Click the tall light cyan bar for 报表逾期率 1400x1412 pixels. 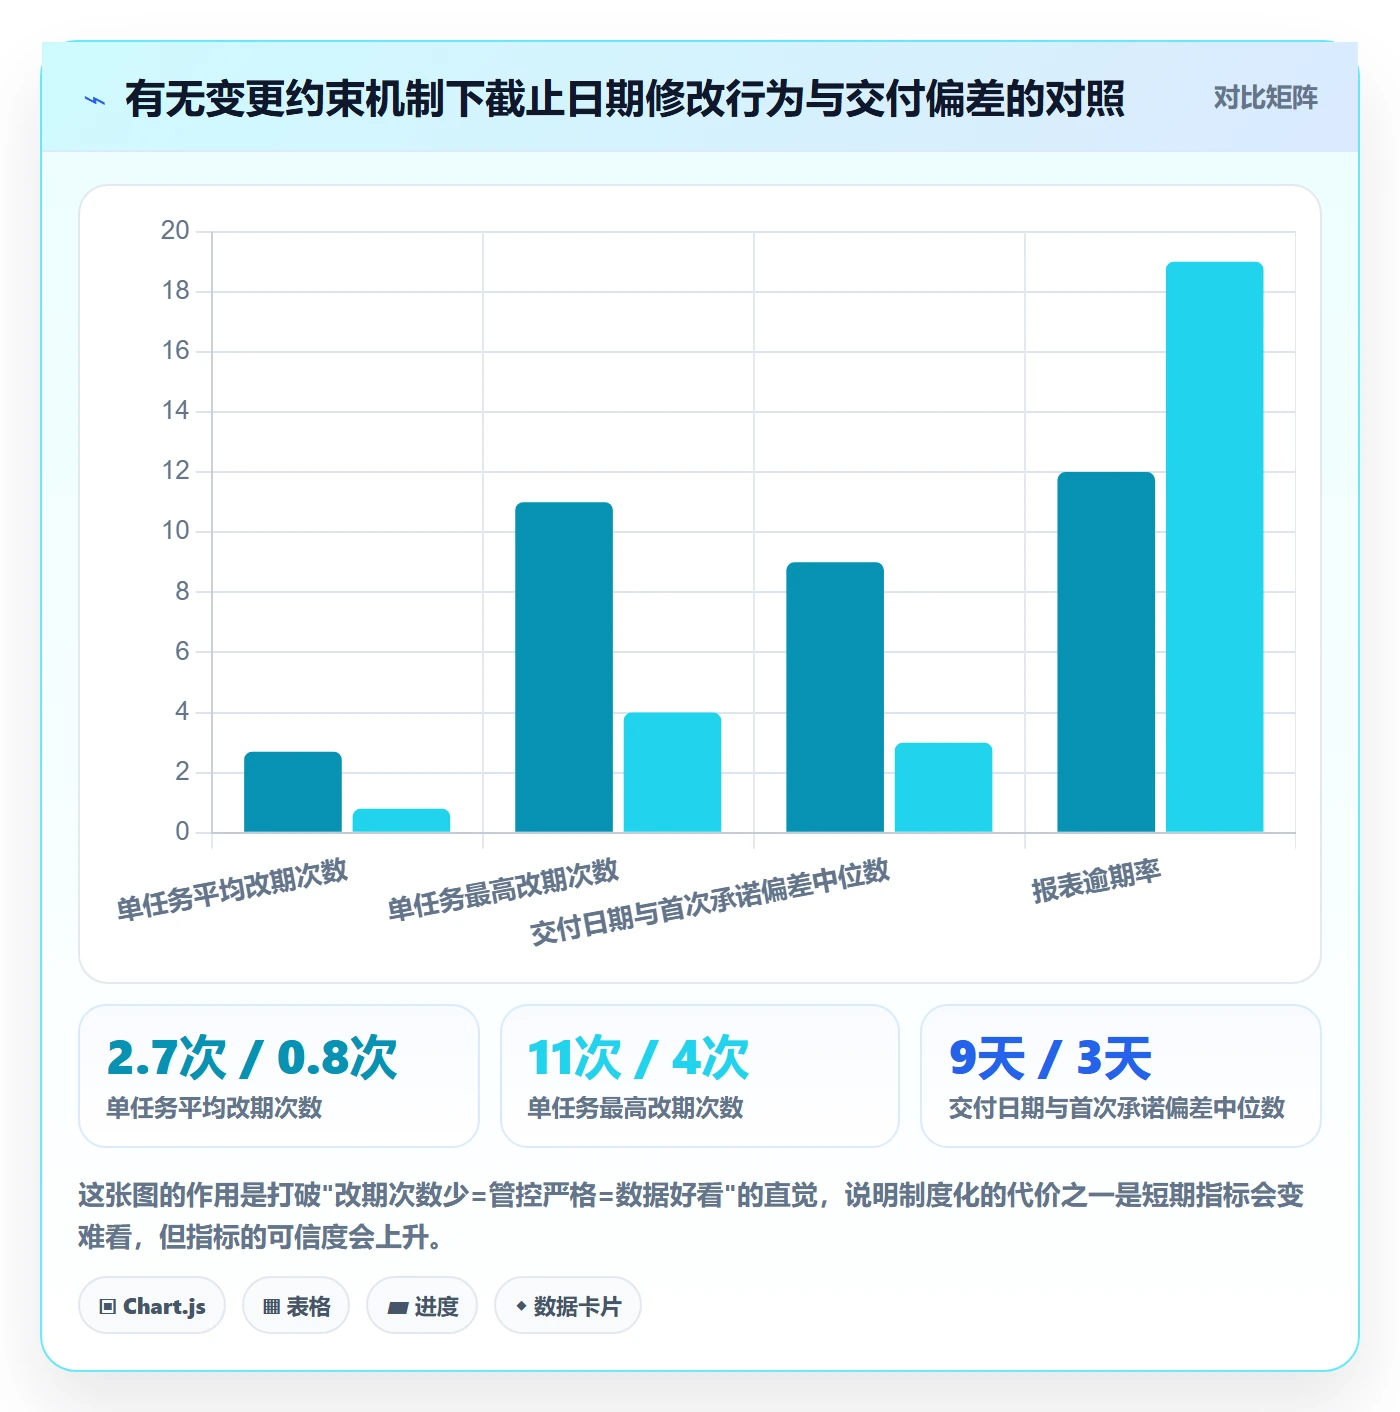point(1214,547)
